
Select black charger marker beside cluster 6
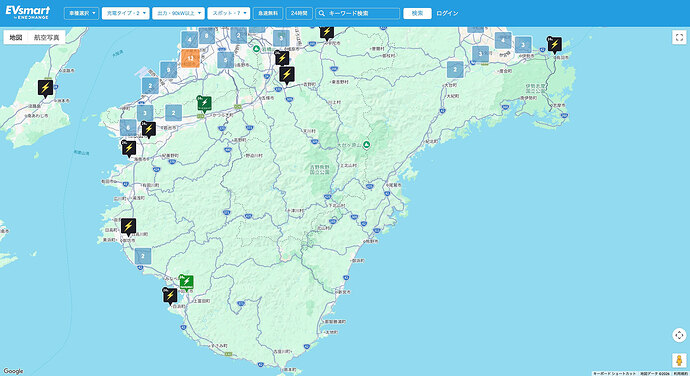tap(149, 129)
